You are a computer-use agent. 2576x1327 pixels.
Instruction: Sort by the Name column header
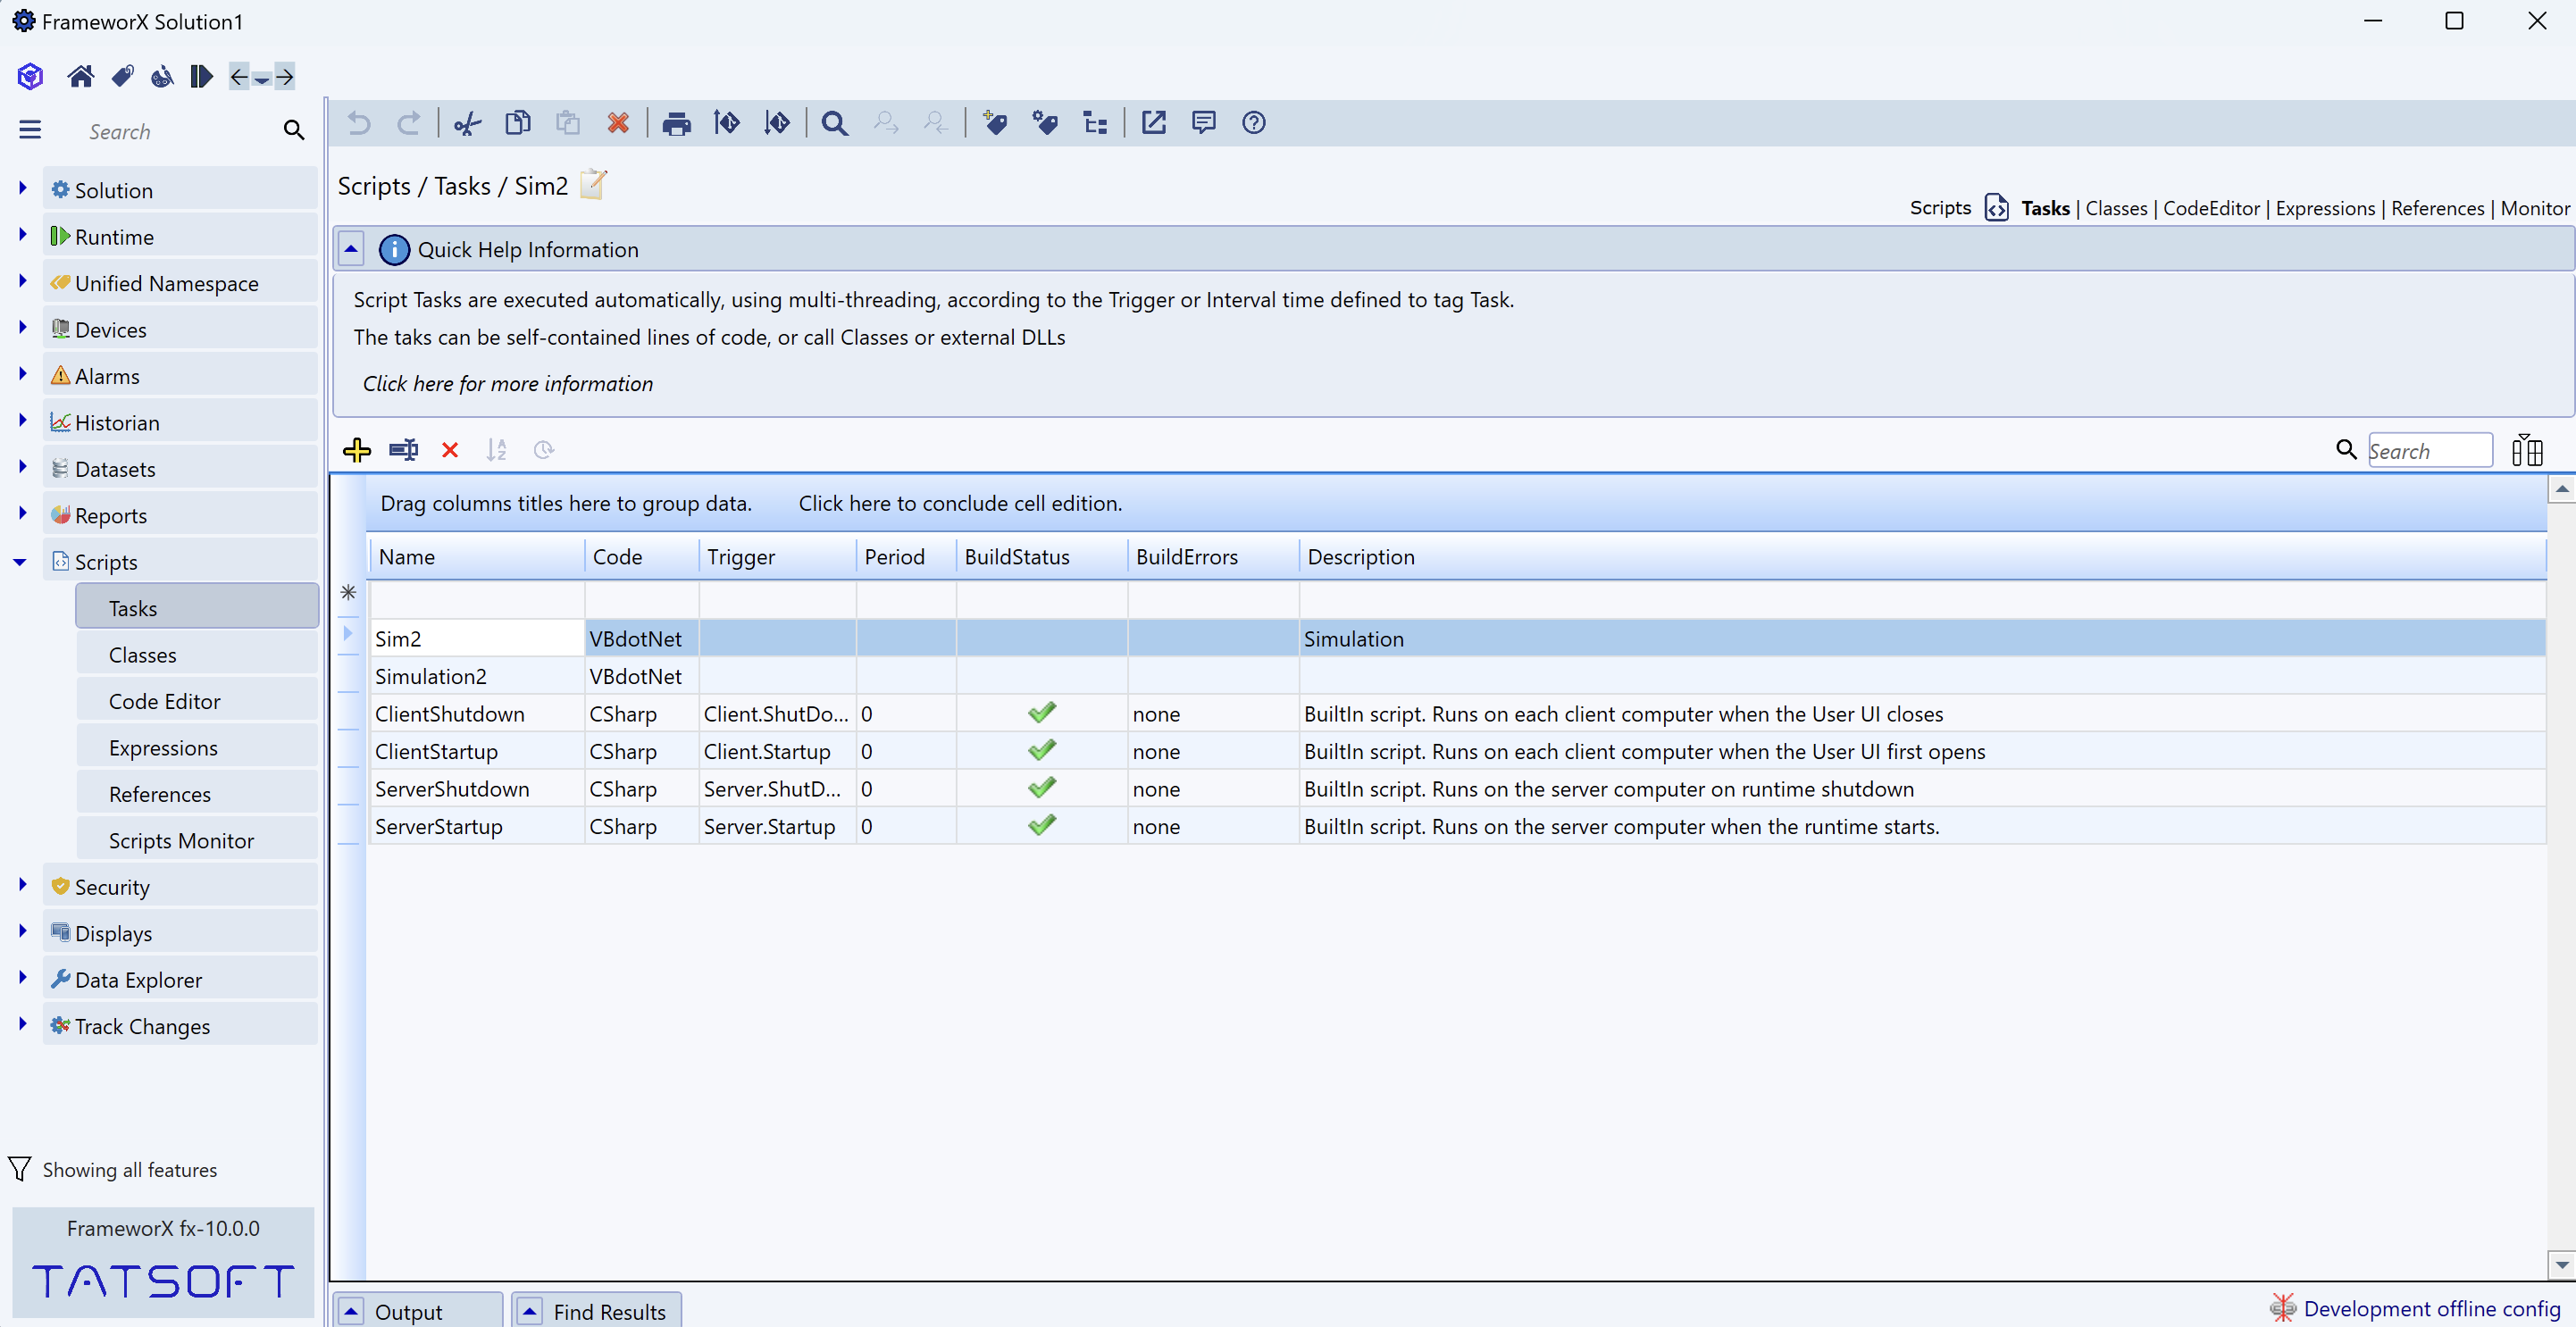point(477,557)
